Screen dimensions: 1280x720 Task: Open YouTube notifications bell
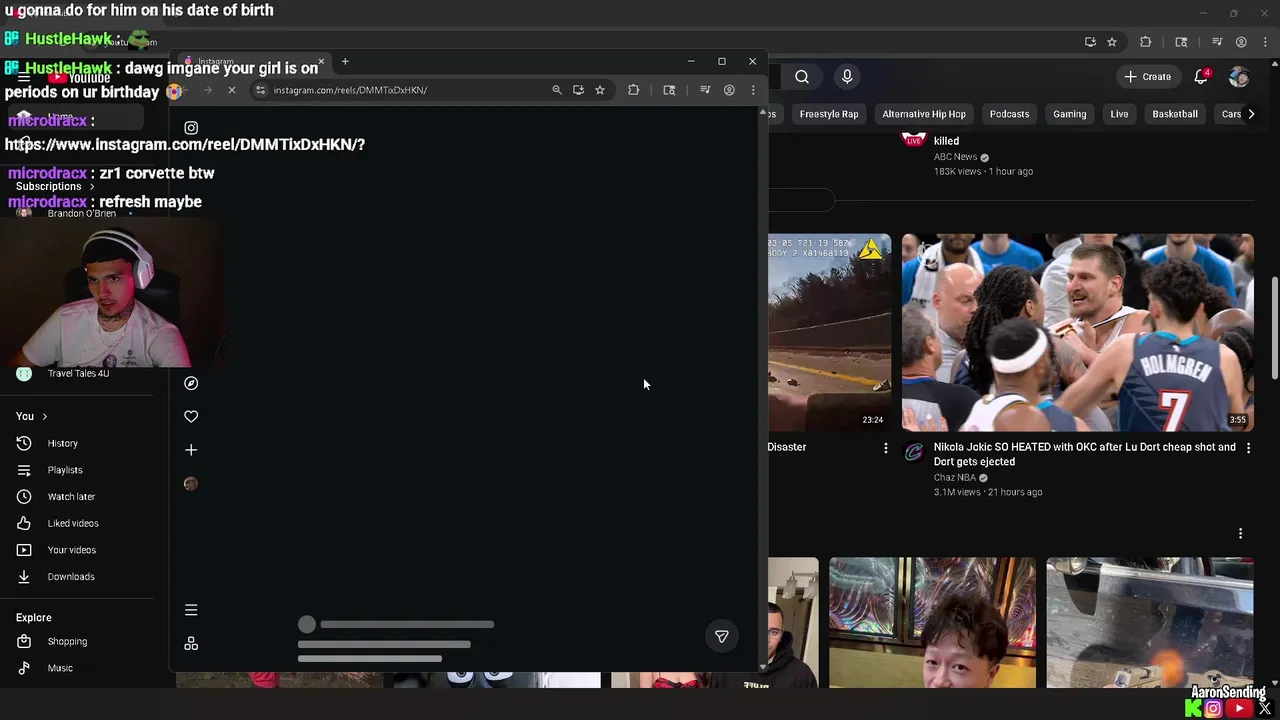[x=1202, y=77]
